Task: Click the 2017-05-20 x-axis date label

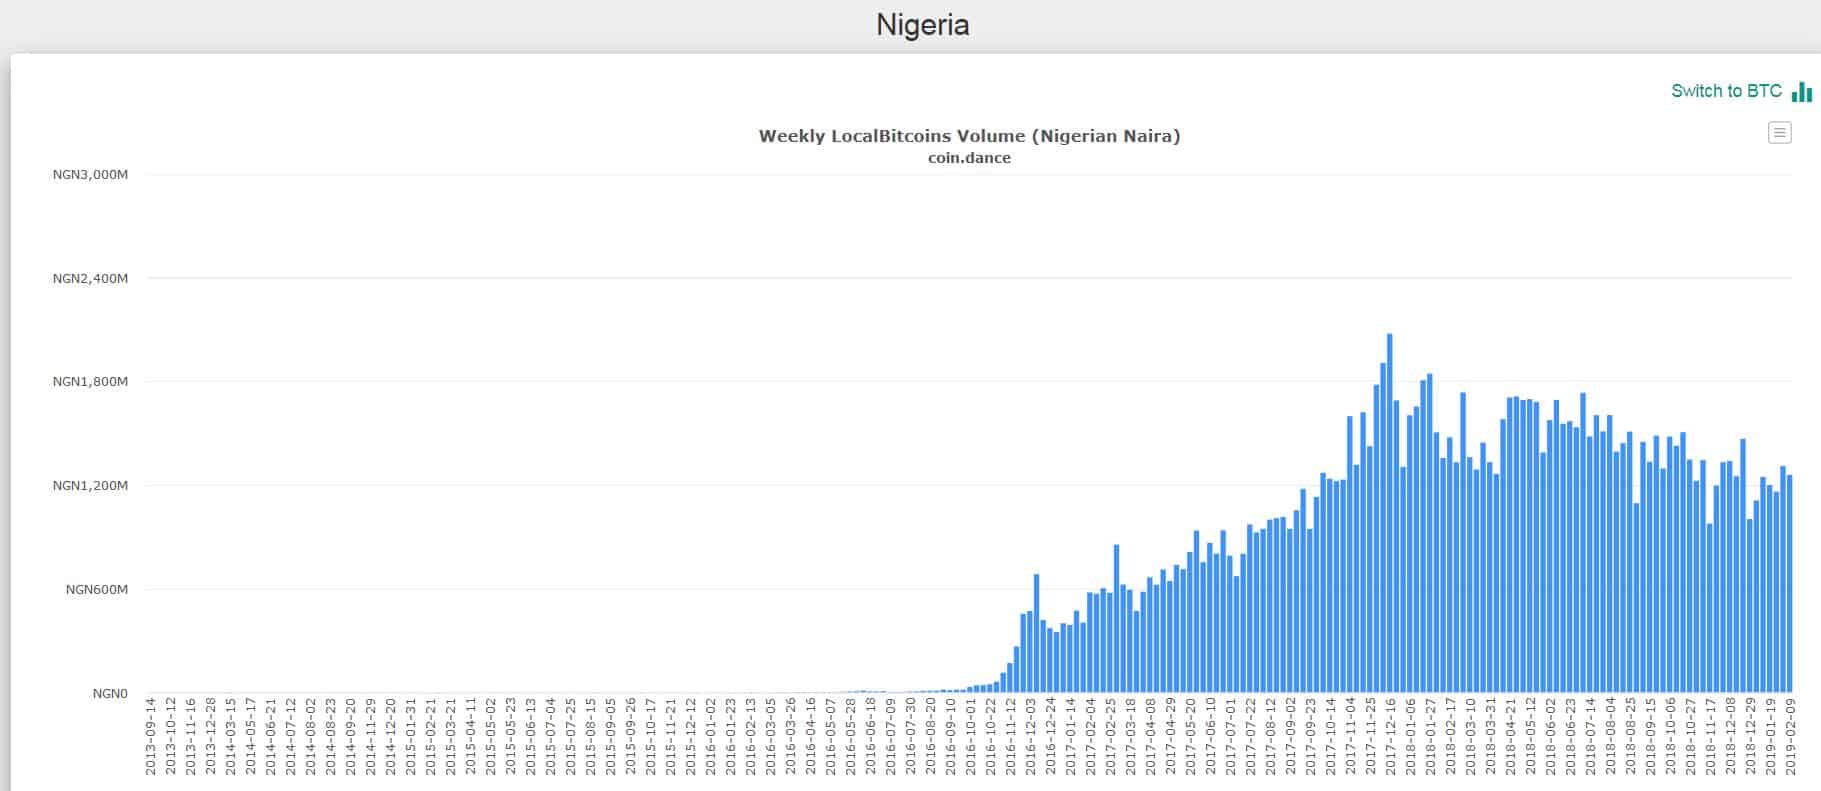Action: [x=1190, y=736]
